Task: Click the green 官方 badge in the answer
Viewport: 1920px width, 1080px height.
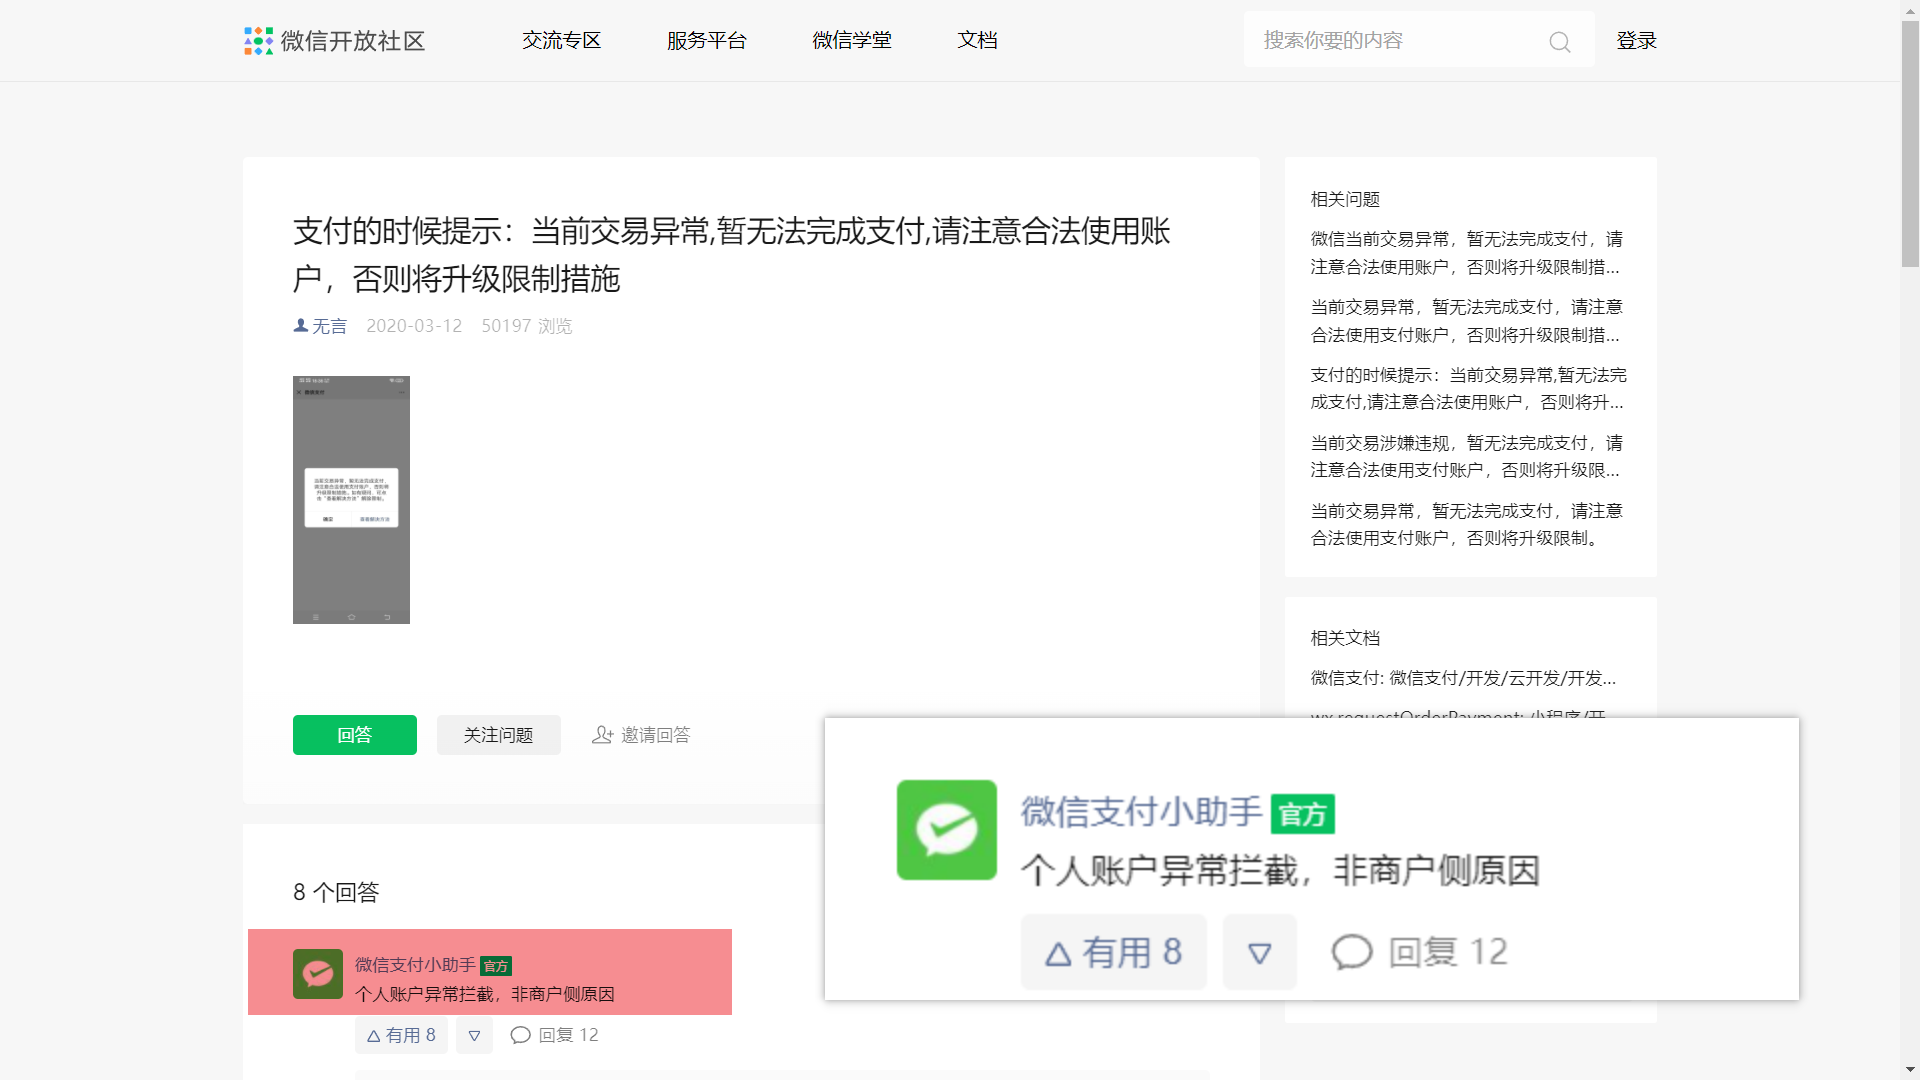Action: (x=496, y=966)
